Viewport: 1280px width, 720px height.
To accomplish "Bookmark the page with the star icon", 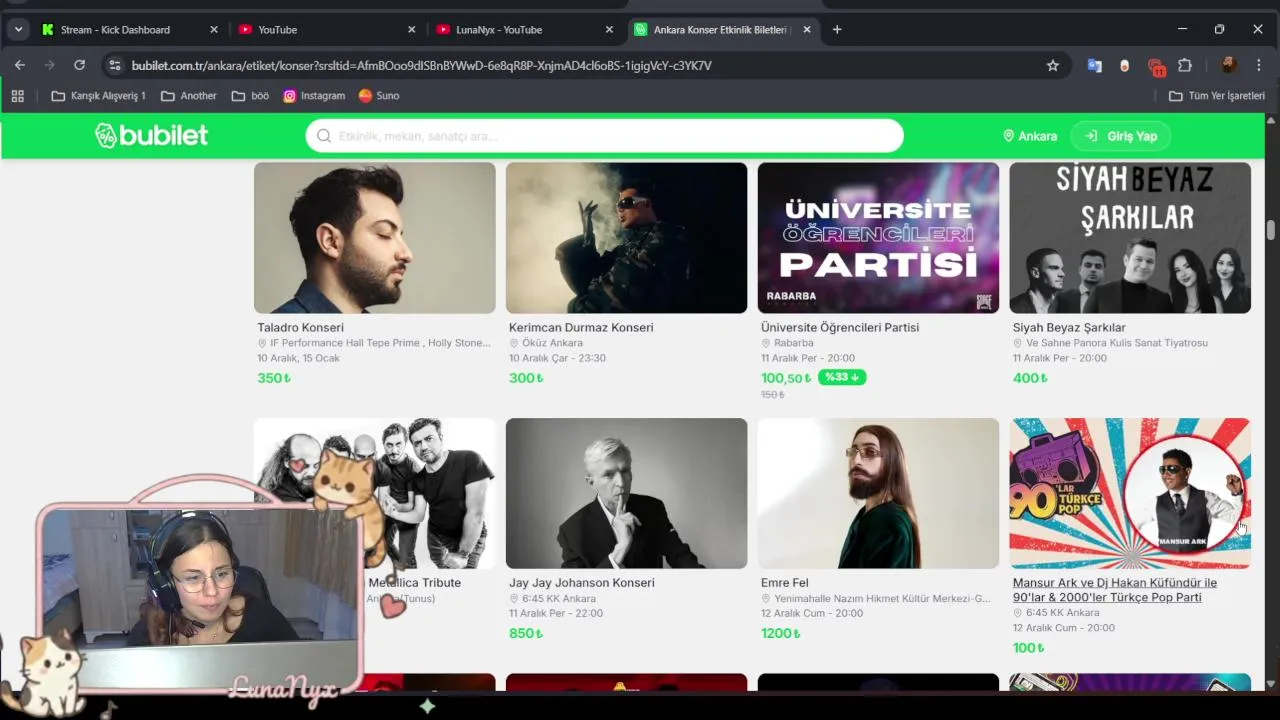I will click(1052, 65).
